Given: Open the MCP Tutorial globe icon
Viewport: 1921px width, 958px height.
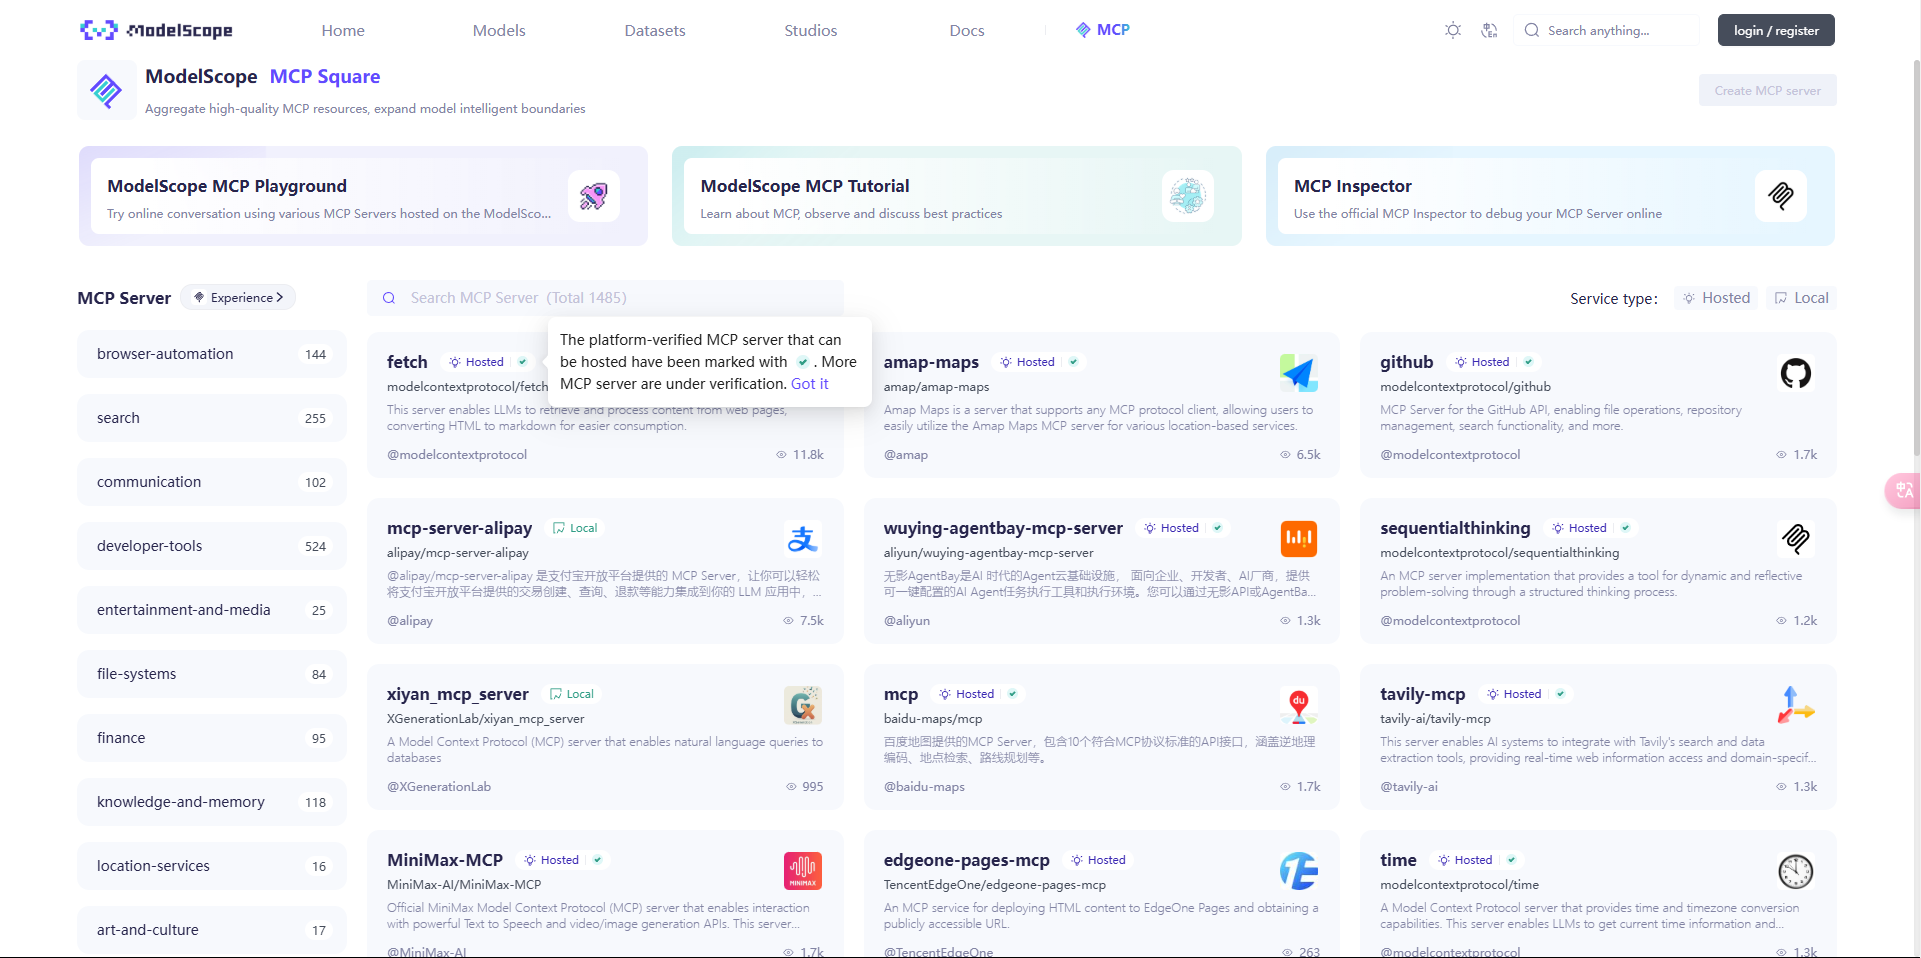Looking at the screenshot, I should [1188, 196].
